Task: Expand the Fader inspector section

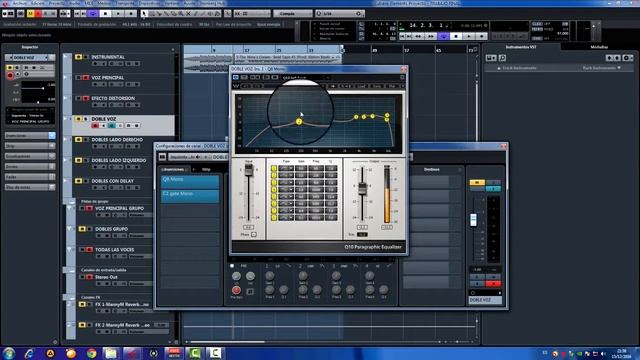Action: coord(30,177)
